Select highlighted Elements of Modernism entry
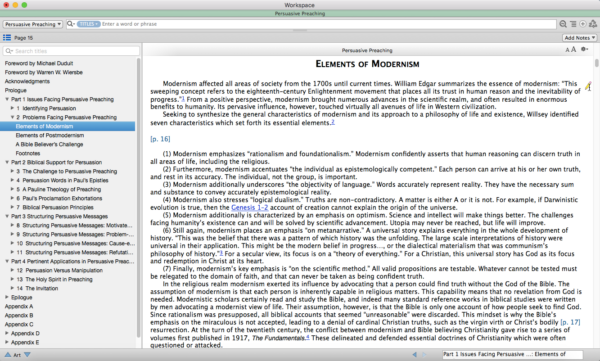Image resolution: width=600 pixels, height=361 pixels. [x=67, y=126]
